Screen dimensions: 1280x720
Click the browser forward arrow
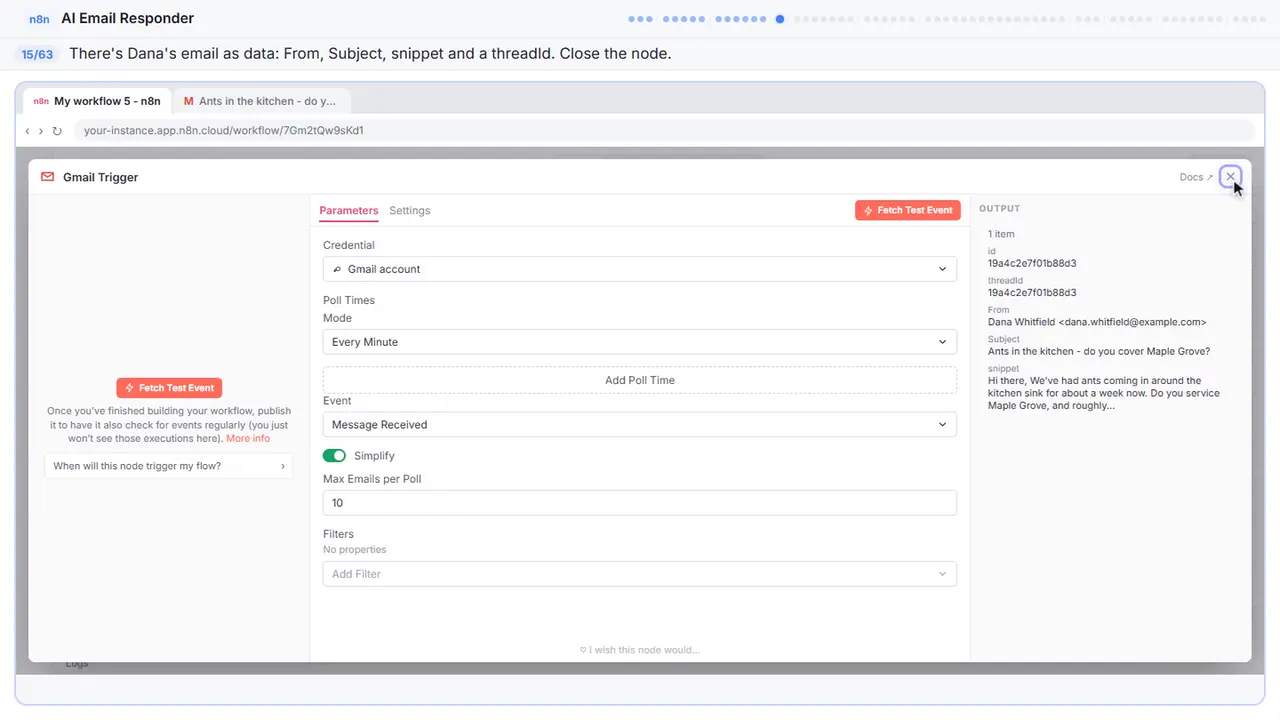41,131
